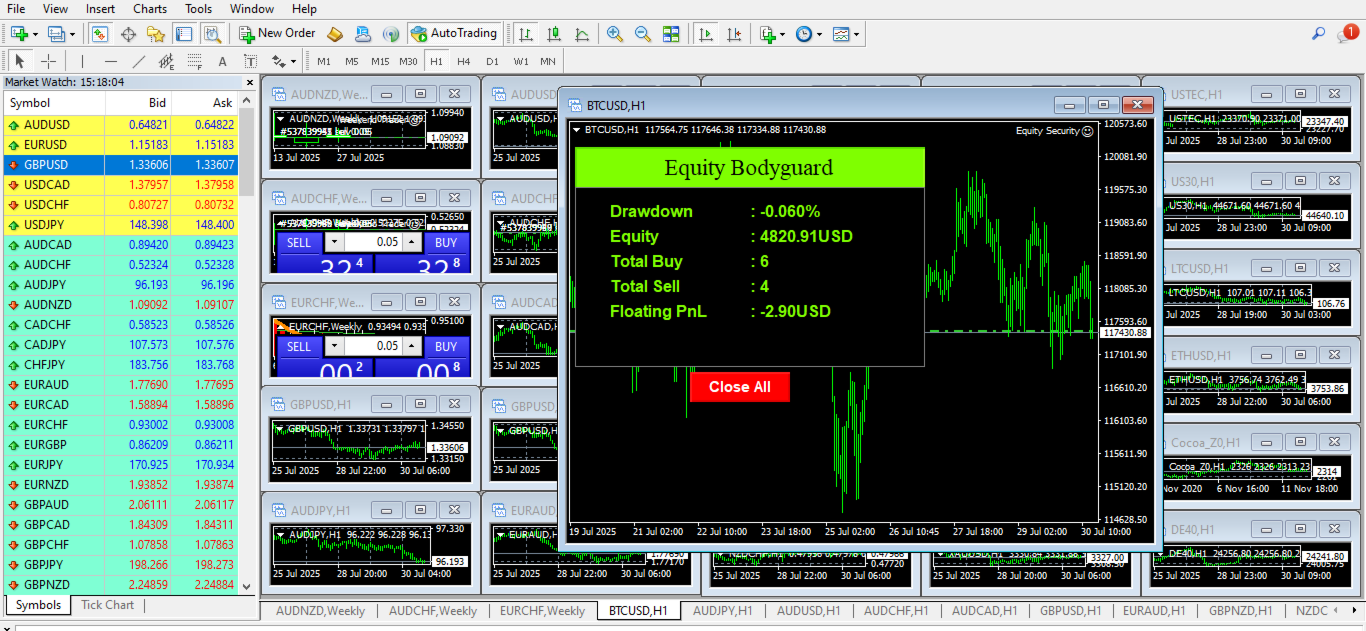This screenshot has height=631, width=1366.
Task: Switch chart to candlestick display
Action: click(x=553, y=33)
